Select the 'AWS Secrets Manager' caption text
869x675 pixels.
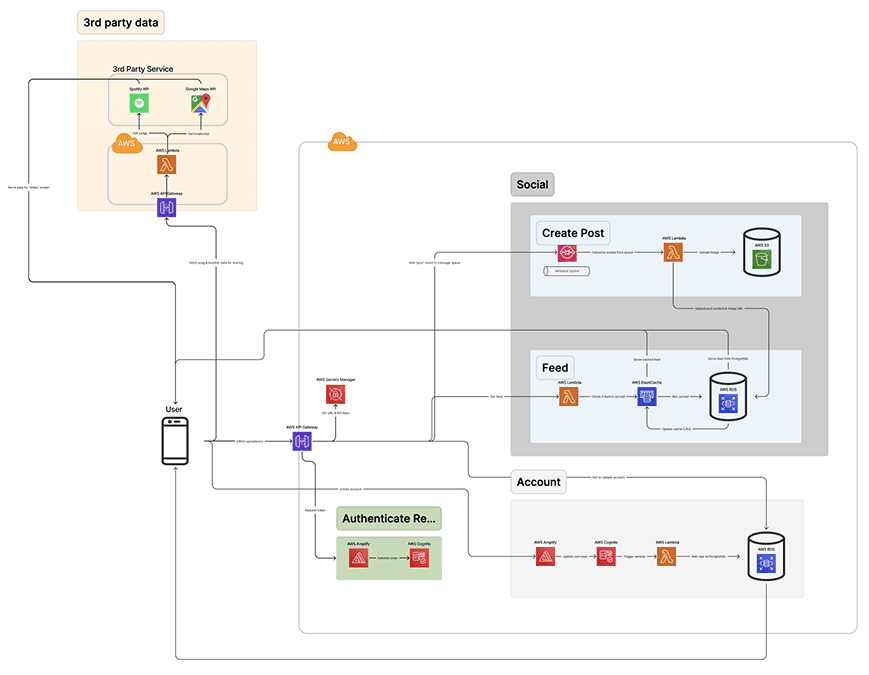click(335, 380)
